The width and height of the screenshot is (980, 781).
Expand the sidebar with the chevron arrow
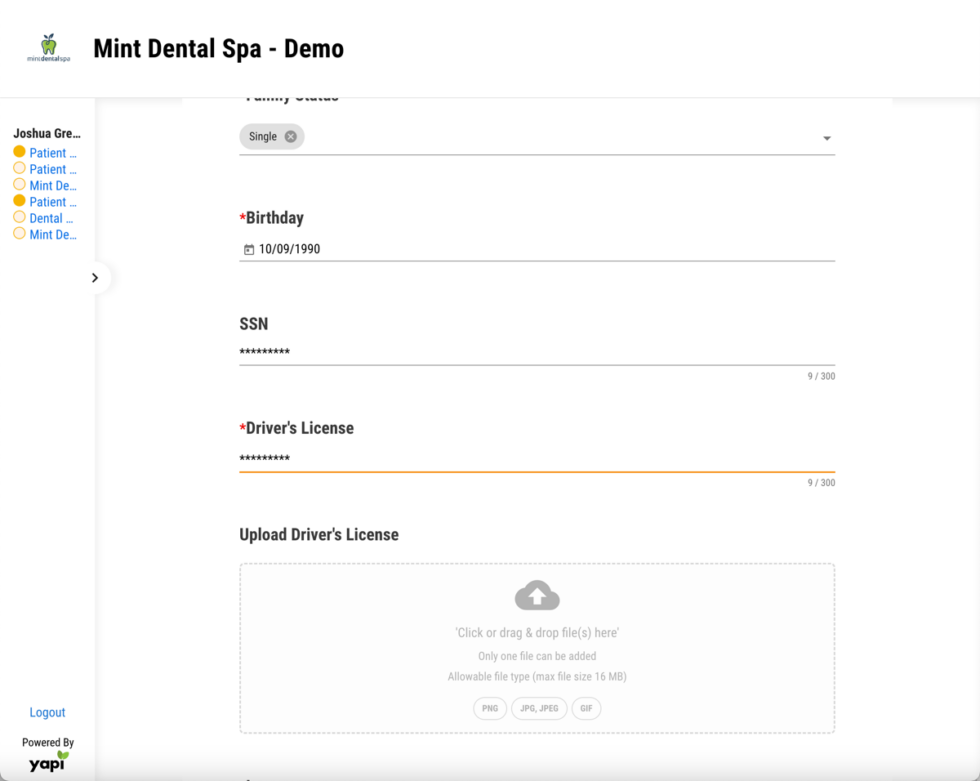click(x=95, y=278)
